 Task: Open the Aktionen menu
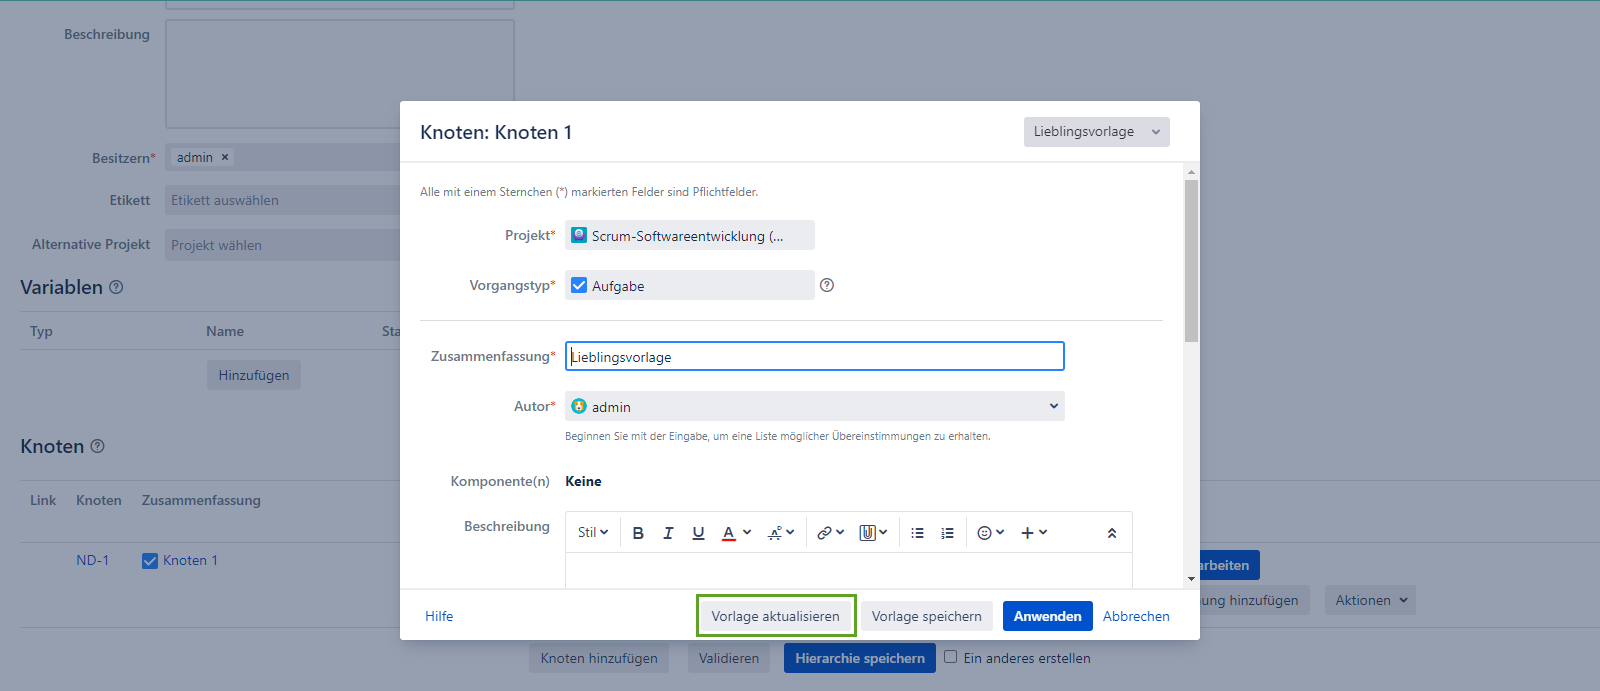1370,600
